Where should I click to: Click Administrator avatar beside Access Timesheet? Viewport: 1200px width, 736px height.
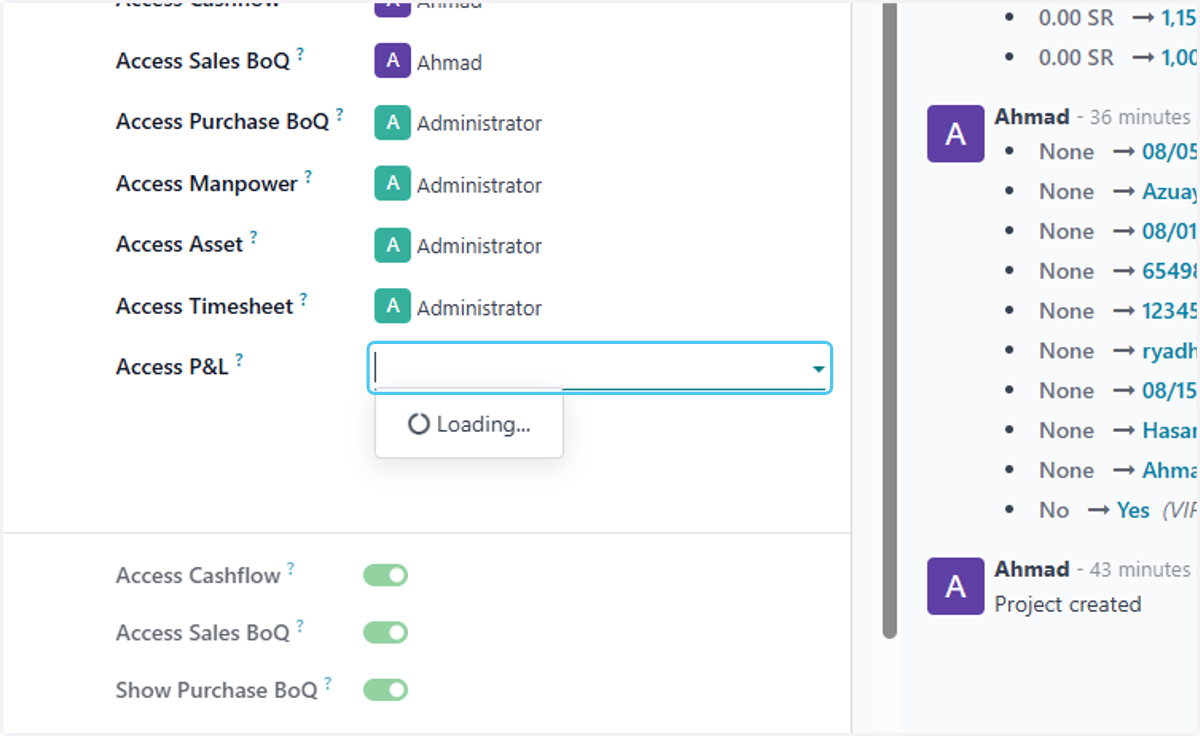(x=392, y=307)
